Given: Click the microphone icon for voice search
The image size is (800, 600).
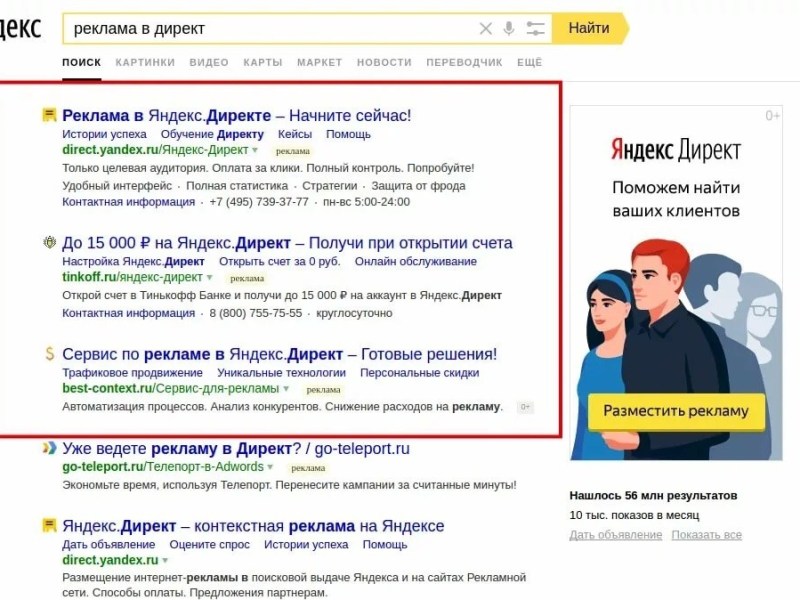Looking at the screenshot, I should (x=511, y=29).
